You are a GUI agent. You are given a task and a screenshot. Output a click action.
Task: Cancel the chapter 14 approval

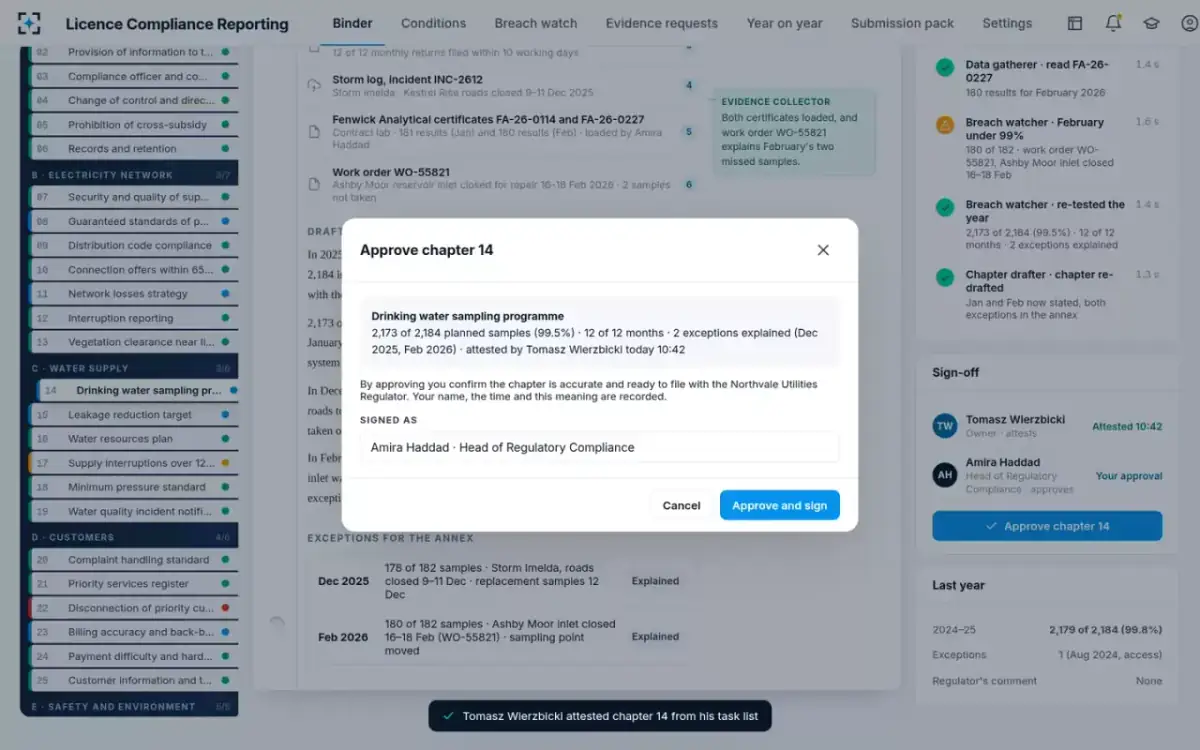coord(681,505)
